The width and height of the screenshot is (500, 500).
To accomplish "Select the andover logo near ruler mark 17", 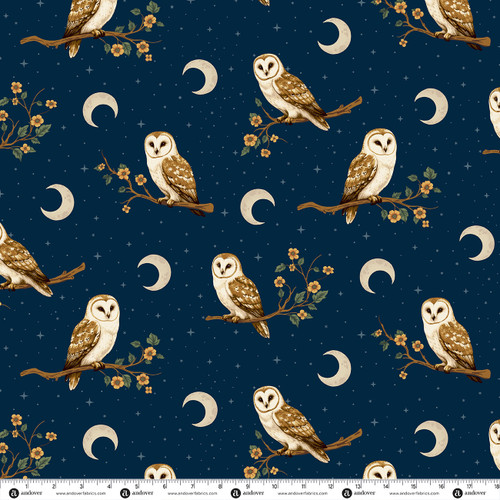I will tap(469, 493).
